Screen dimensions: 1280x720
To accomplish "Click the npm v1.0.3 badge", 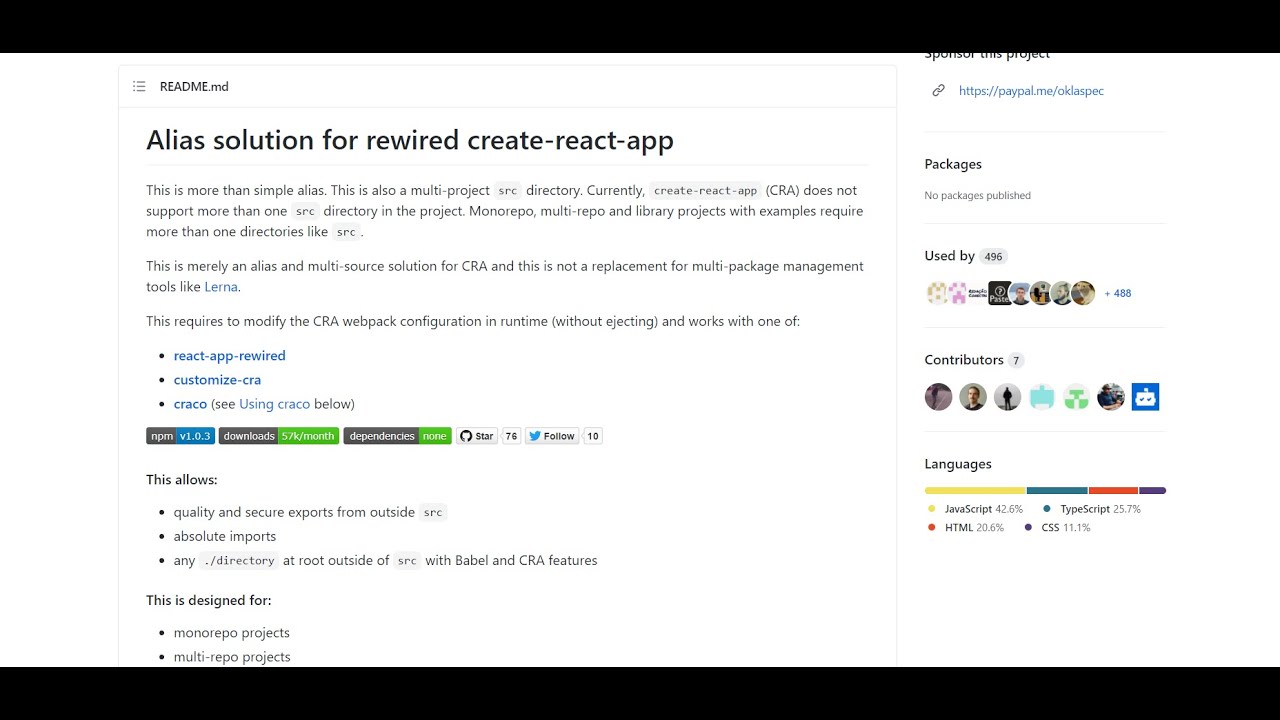I will click(180, 436).
